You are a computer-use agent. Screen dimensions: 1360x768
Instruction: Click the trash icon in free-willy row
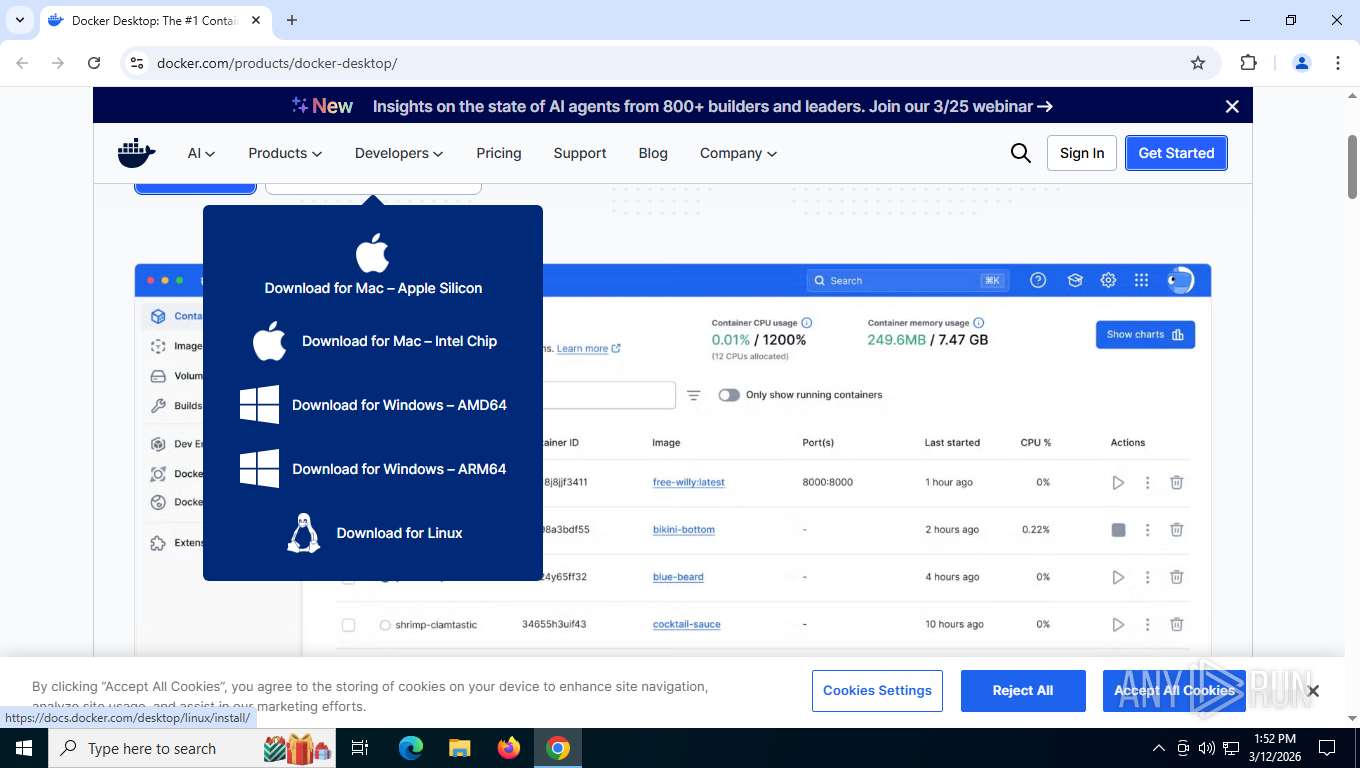pyautogui.click(x=1177, y=482)
